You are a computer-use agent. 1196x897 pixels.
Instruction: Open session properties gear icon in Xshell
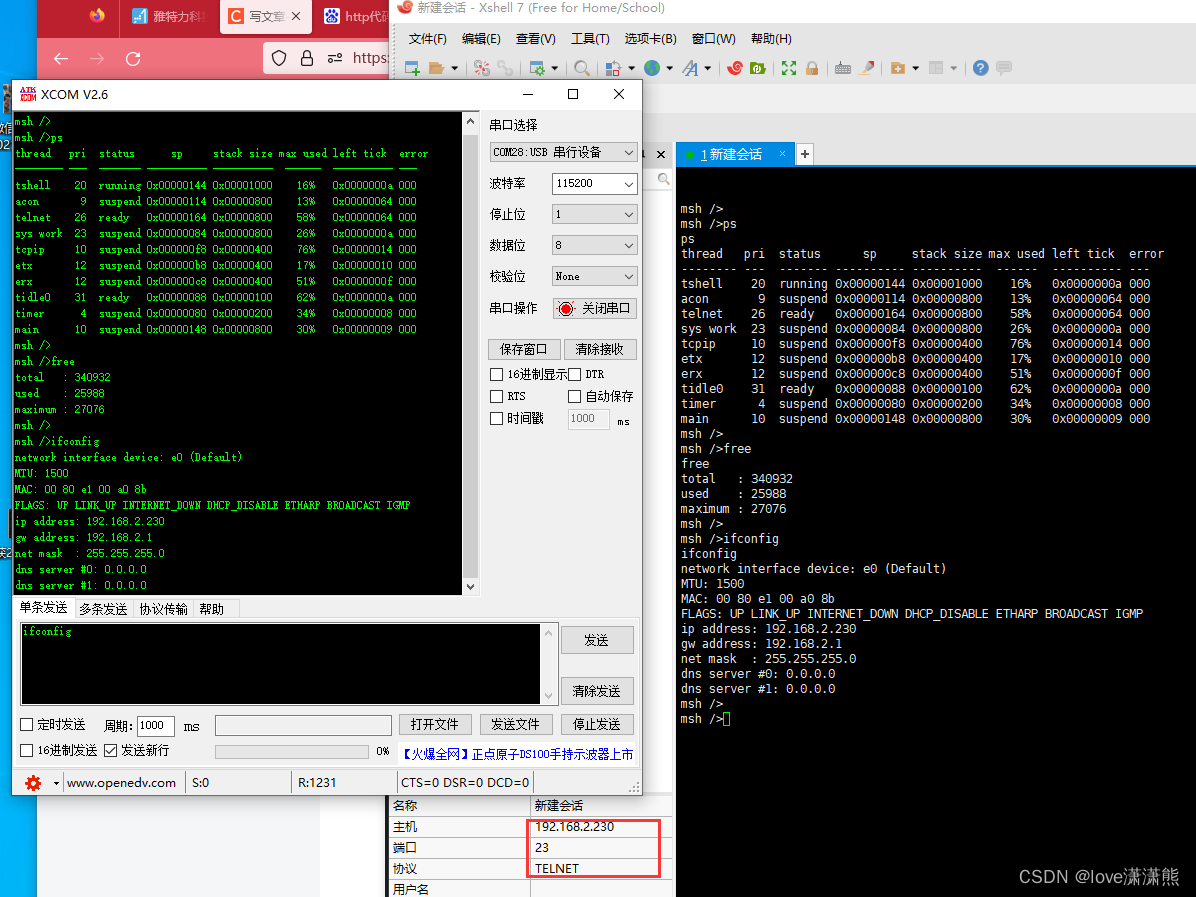pyautogui.click(x=538, y=69)
